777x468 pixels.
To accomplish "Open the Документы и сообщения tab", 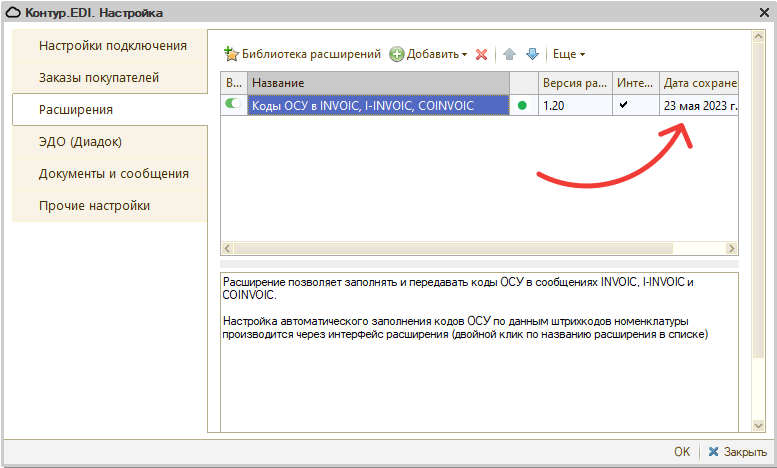I will click(x=110, y=174).
